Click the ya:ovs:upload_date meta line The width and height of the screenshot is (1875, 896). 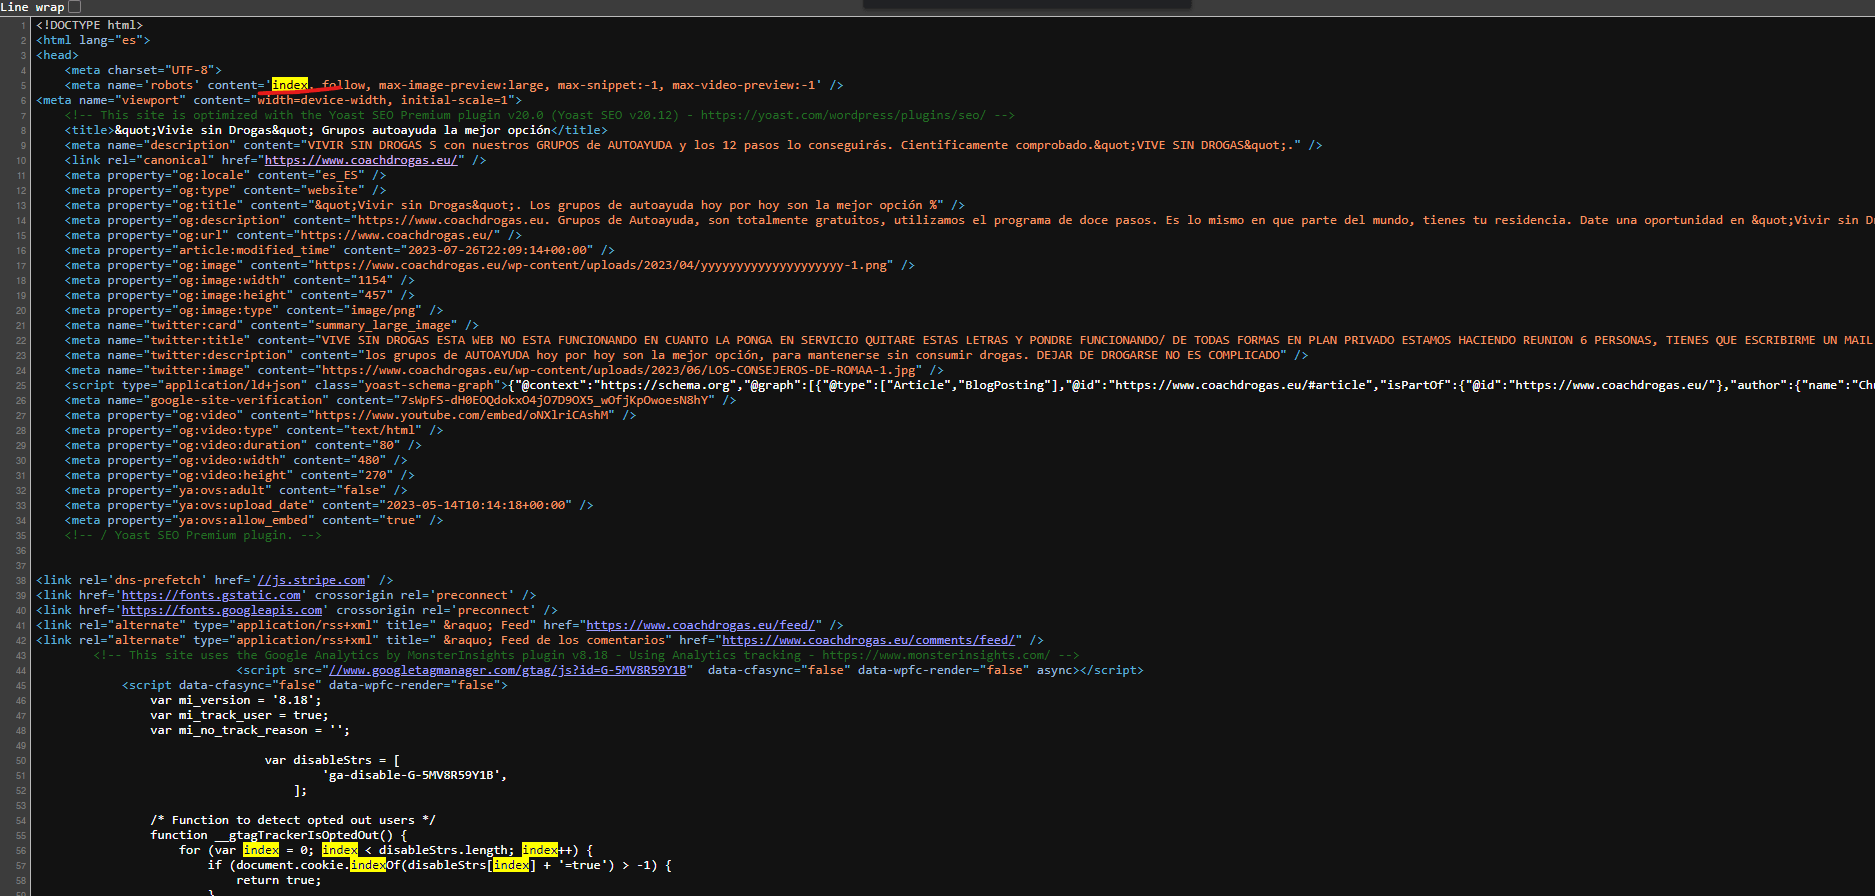(x=329, y=505)
